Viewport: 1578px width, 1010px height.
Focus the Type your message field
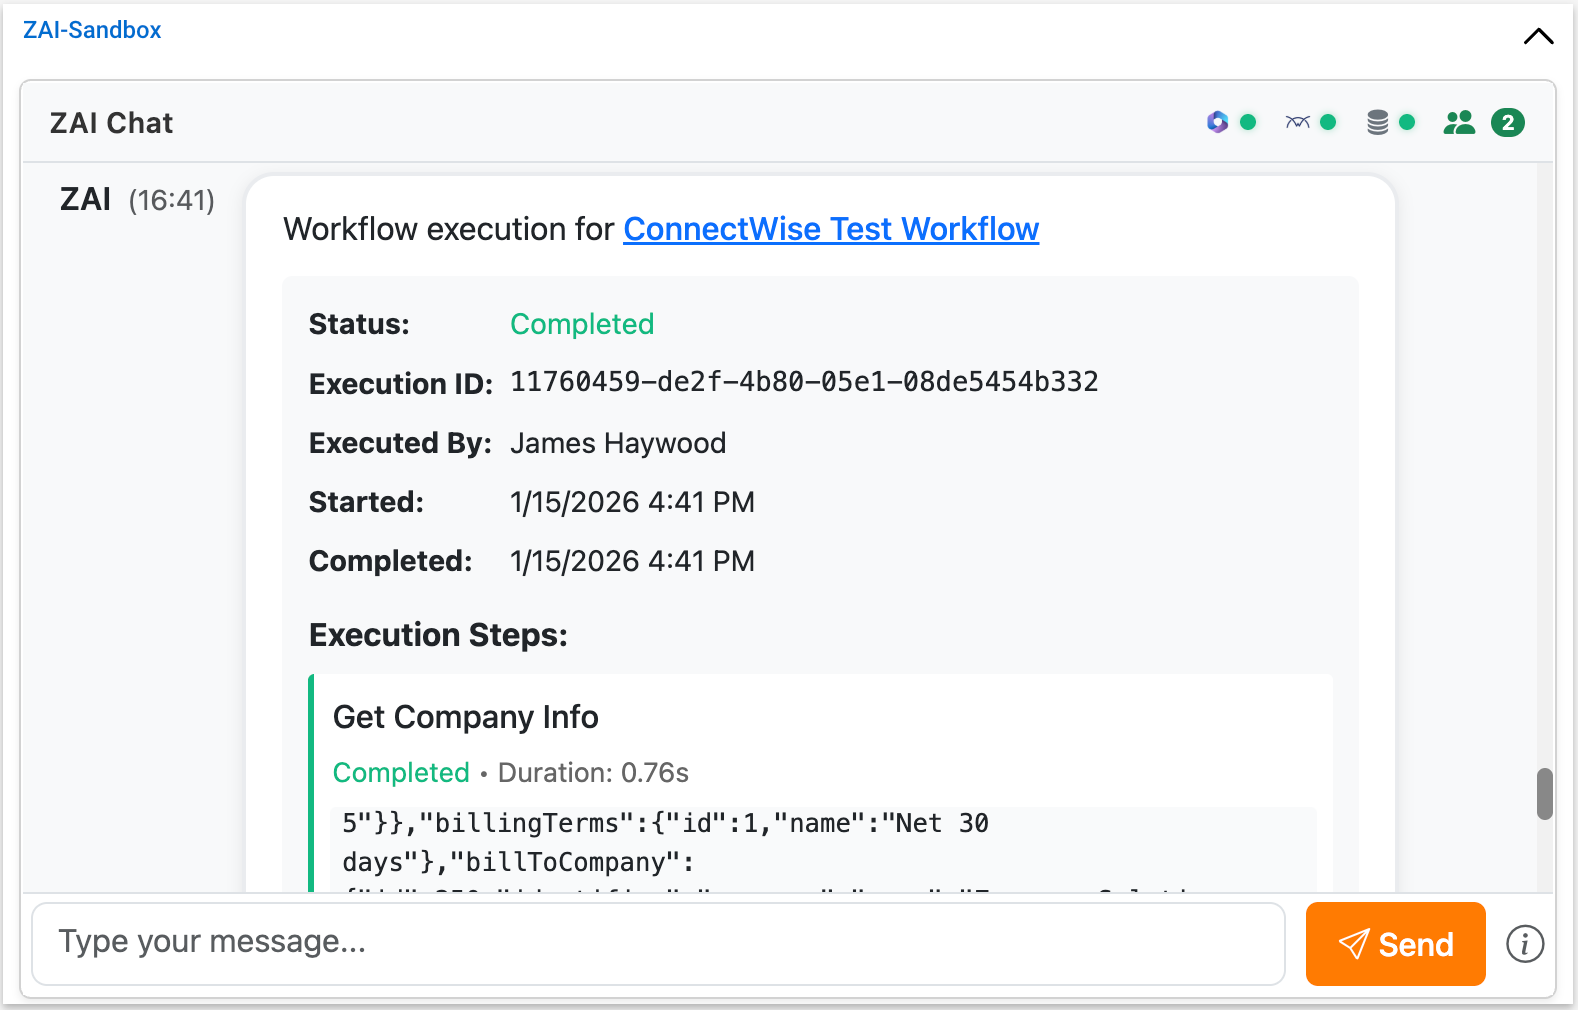coord(658,944)
